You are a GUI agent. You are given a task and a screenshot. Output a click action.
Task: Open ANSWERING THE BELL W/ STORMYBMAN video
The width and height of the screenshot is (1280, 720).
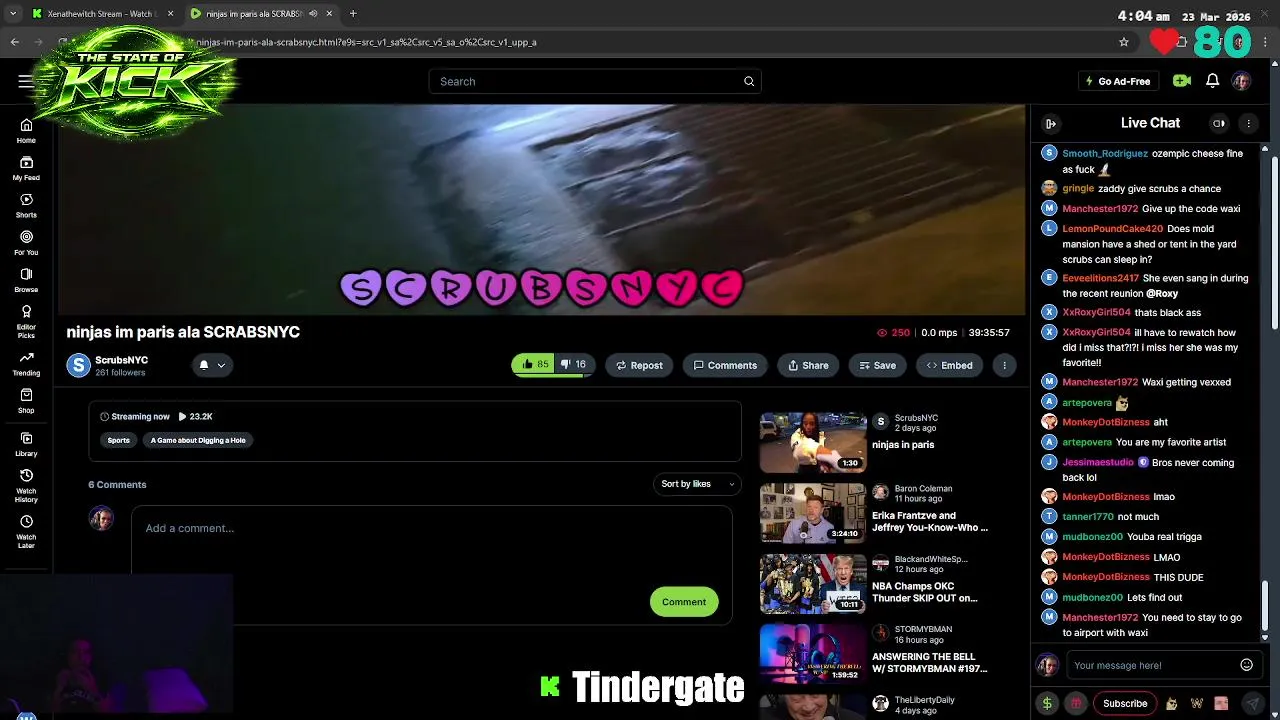tap(813, 654)
